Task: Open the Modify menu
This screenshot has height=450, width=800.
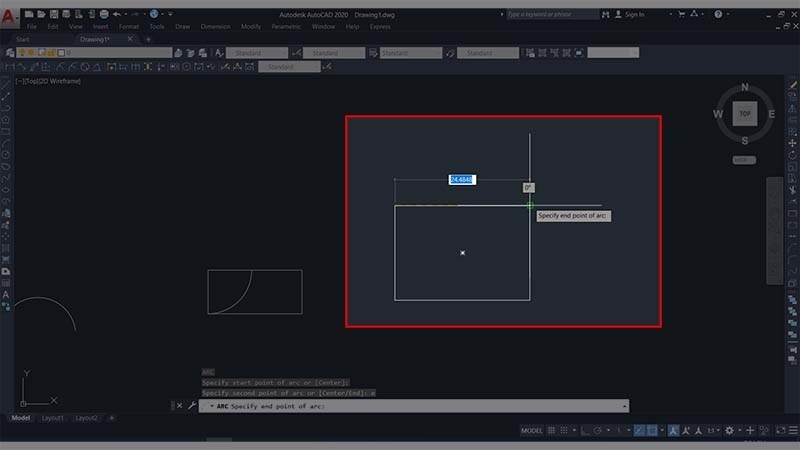Action: [251, 27]
